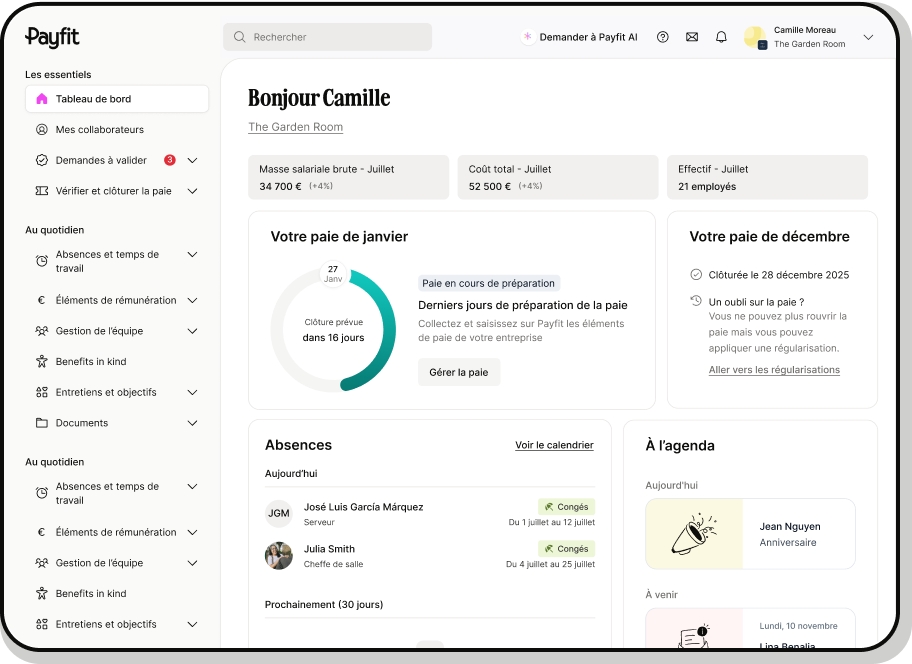Click the JGM initials avatar
The image size is (912, 664).
click(x=279, y=513)
